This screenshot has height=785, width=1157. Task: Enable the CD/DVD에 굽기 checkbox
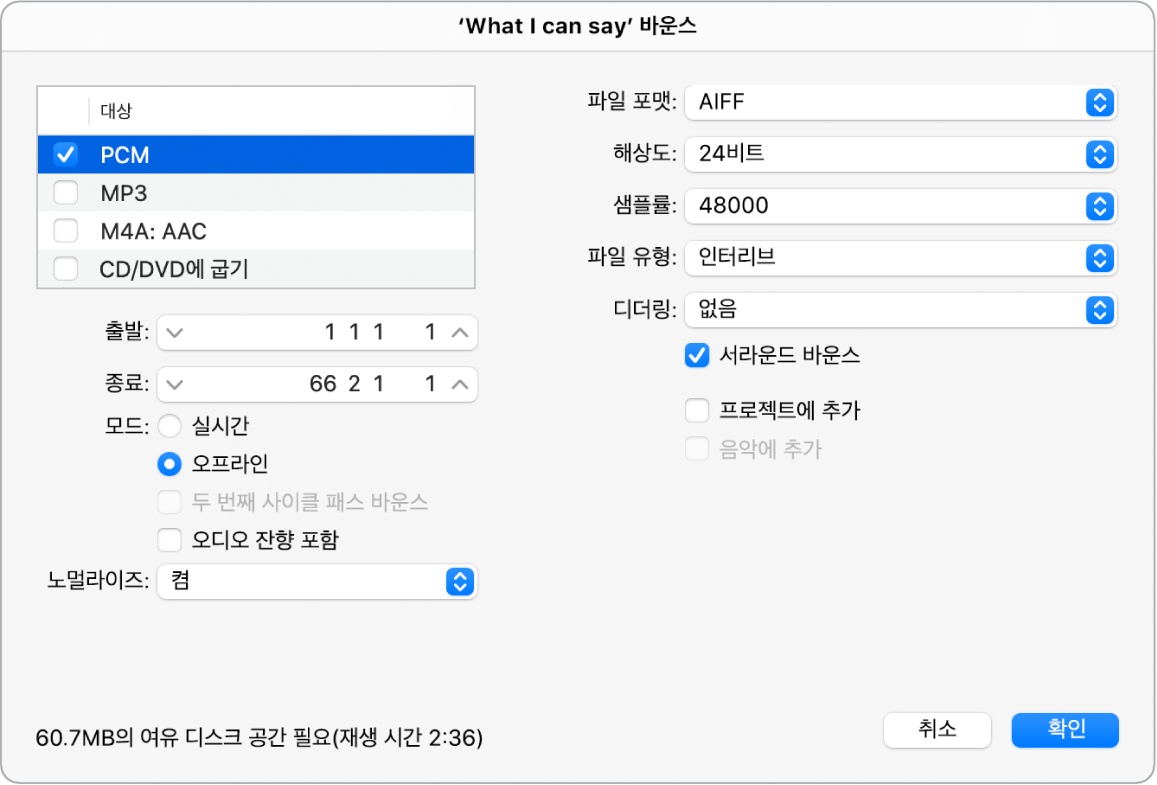tap(66, 269)
